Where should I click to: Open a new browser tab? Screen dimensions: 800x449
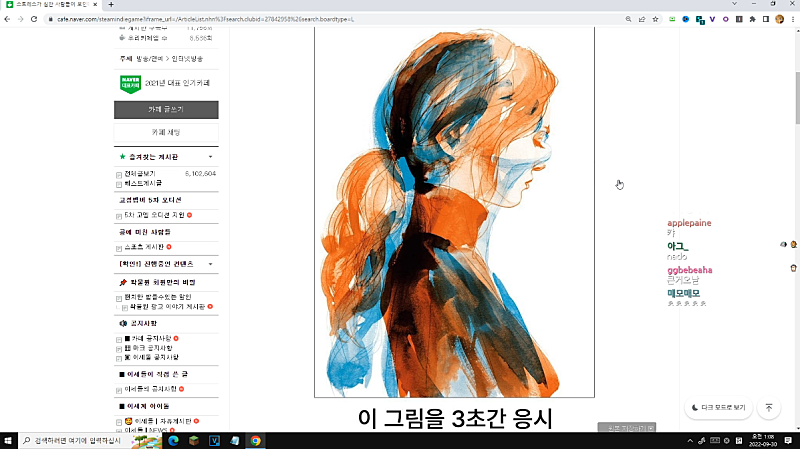click(110, 5)
